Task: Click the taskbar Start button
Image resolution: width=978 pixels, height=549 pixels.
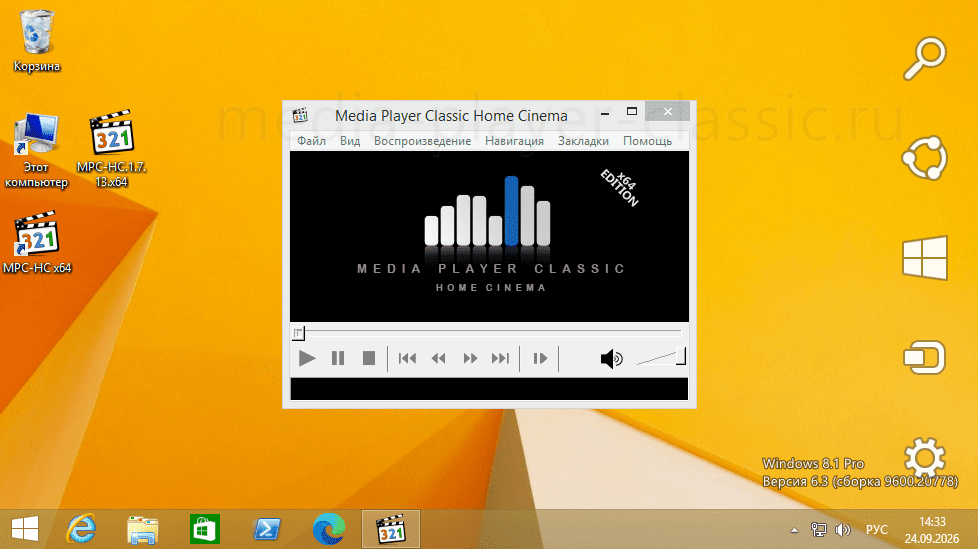Action: 25,529
